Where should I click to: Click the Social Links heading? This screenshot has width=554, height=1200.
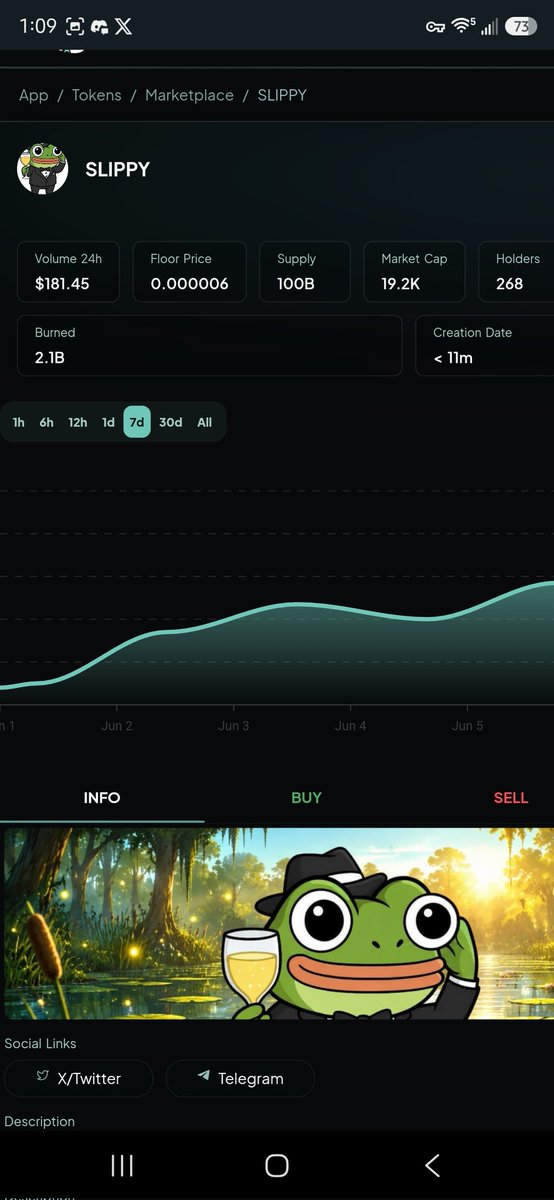click(40, 1043)
